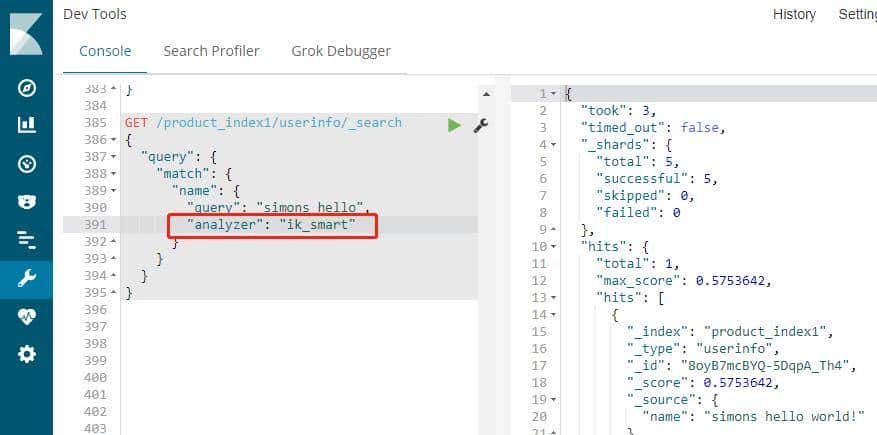This screenshot has height=435, width=877.
Task: Run the request with green play button
Action: [454, 124]
